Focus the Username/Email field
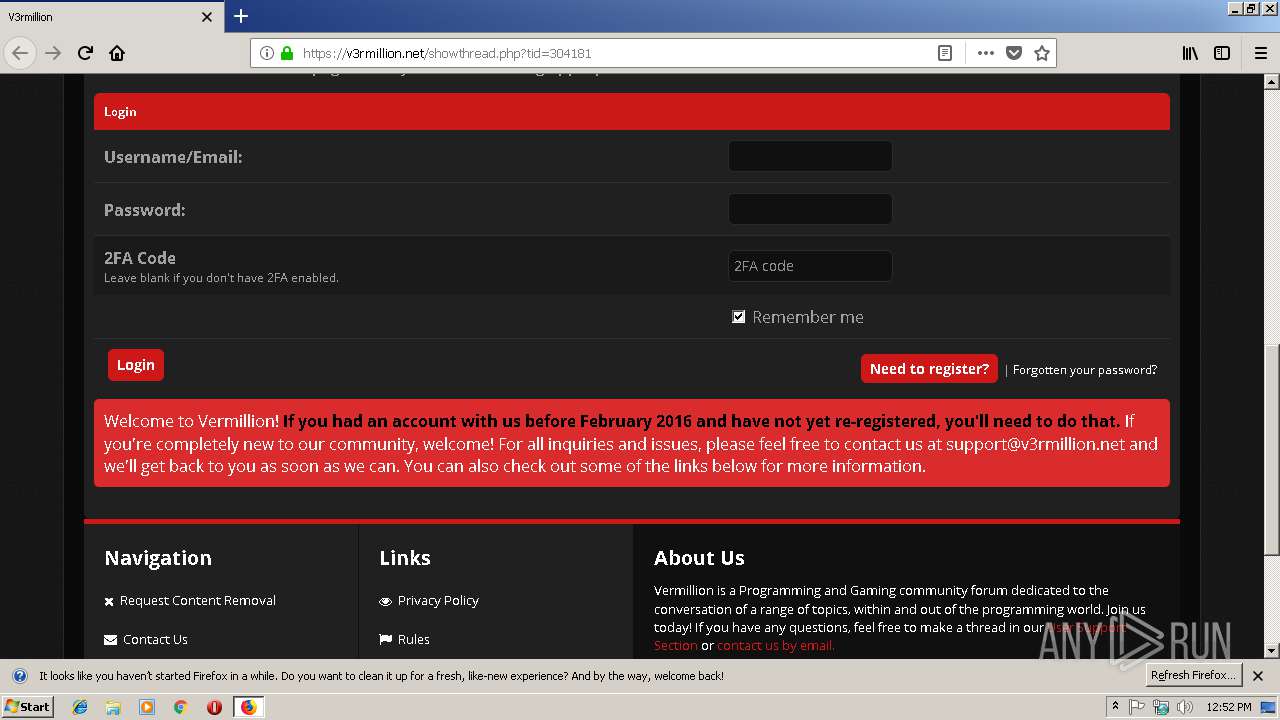 point(810,156)
